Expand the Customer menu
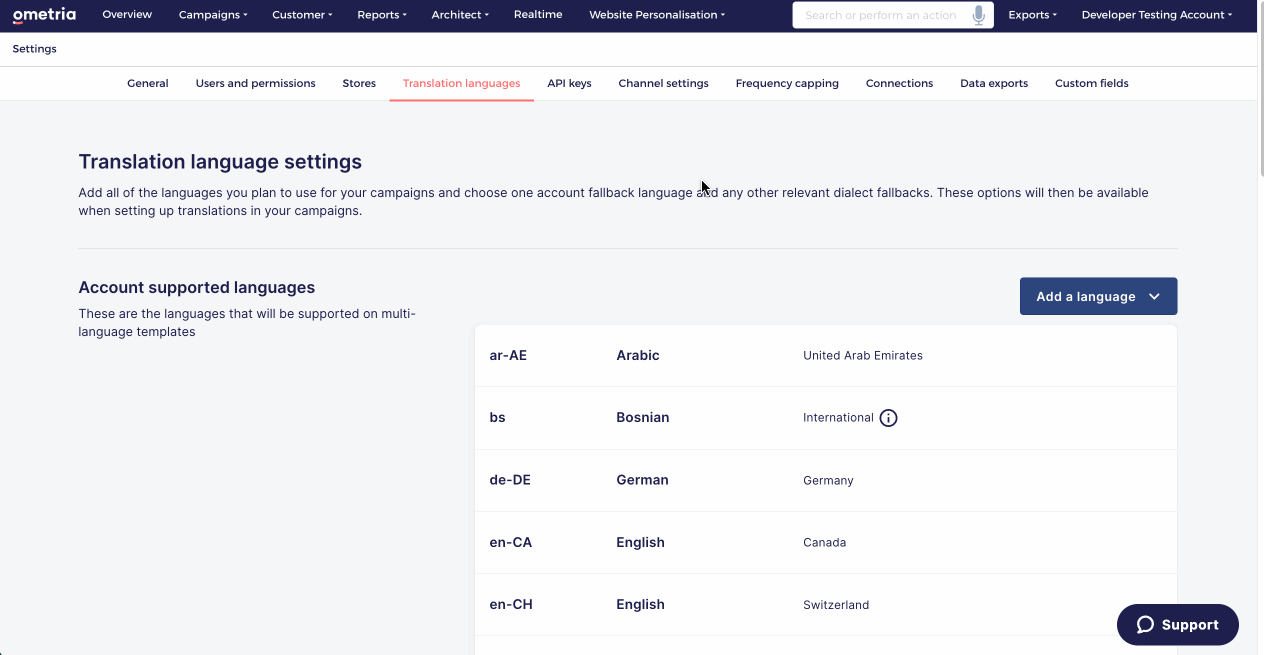The image size is (1264, 655). (x=302, y=15)
